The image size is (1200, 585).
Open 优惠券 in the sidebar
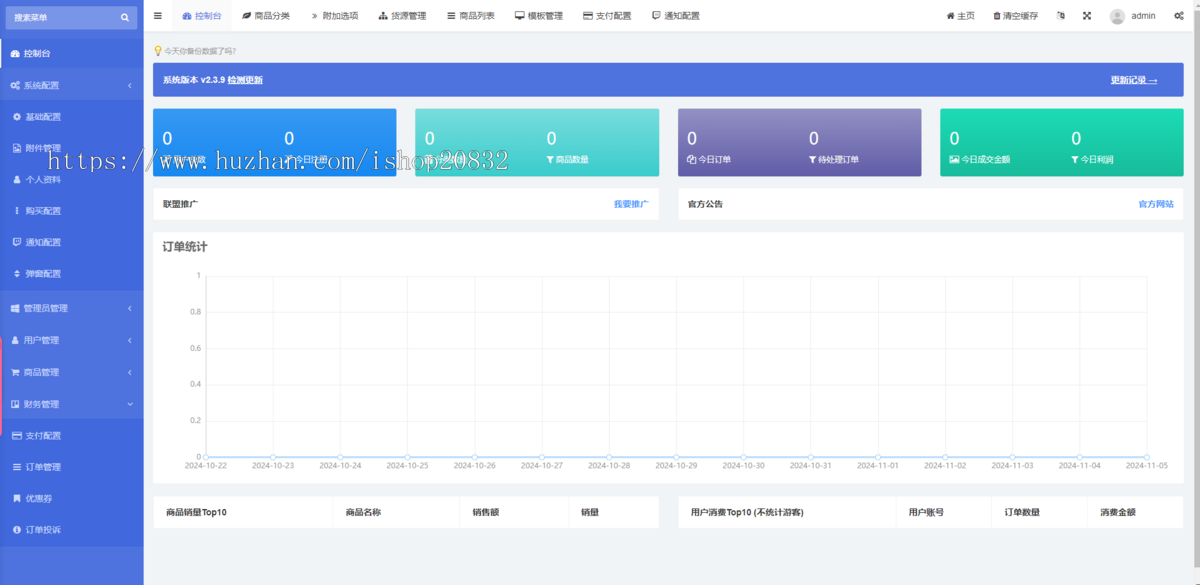click(x=40, y=498)
